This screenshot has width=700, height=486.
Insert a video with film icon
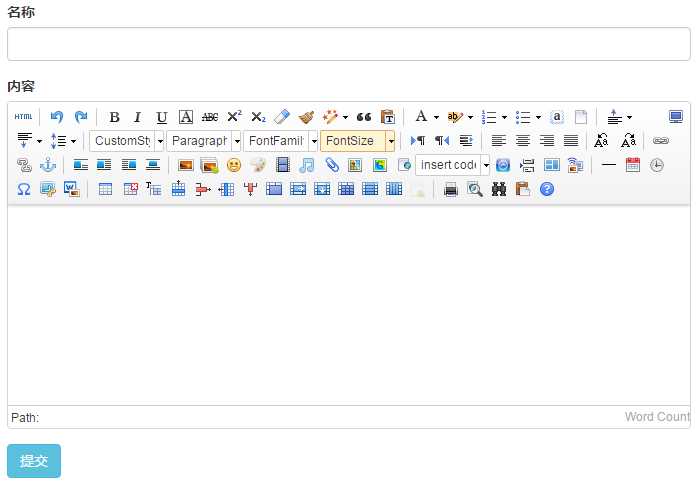pos(283,165)
